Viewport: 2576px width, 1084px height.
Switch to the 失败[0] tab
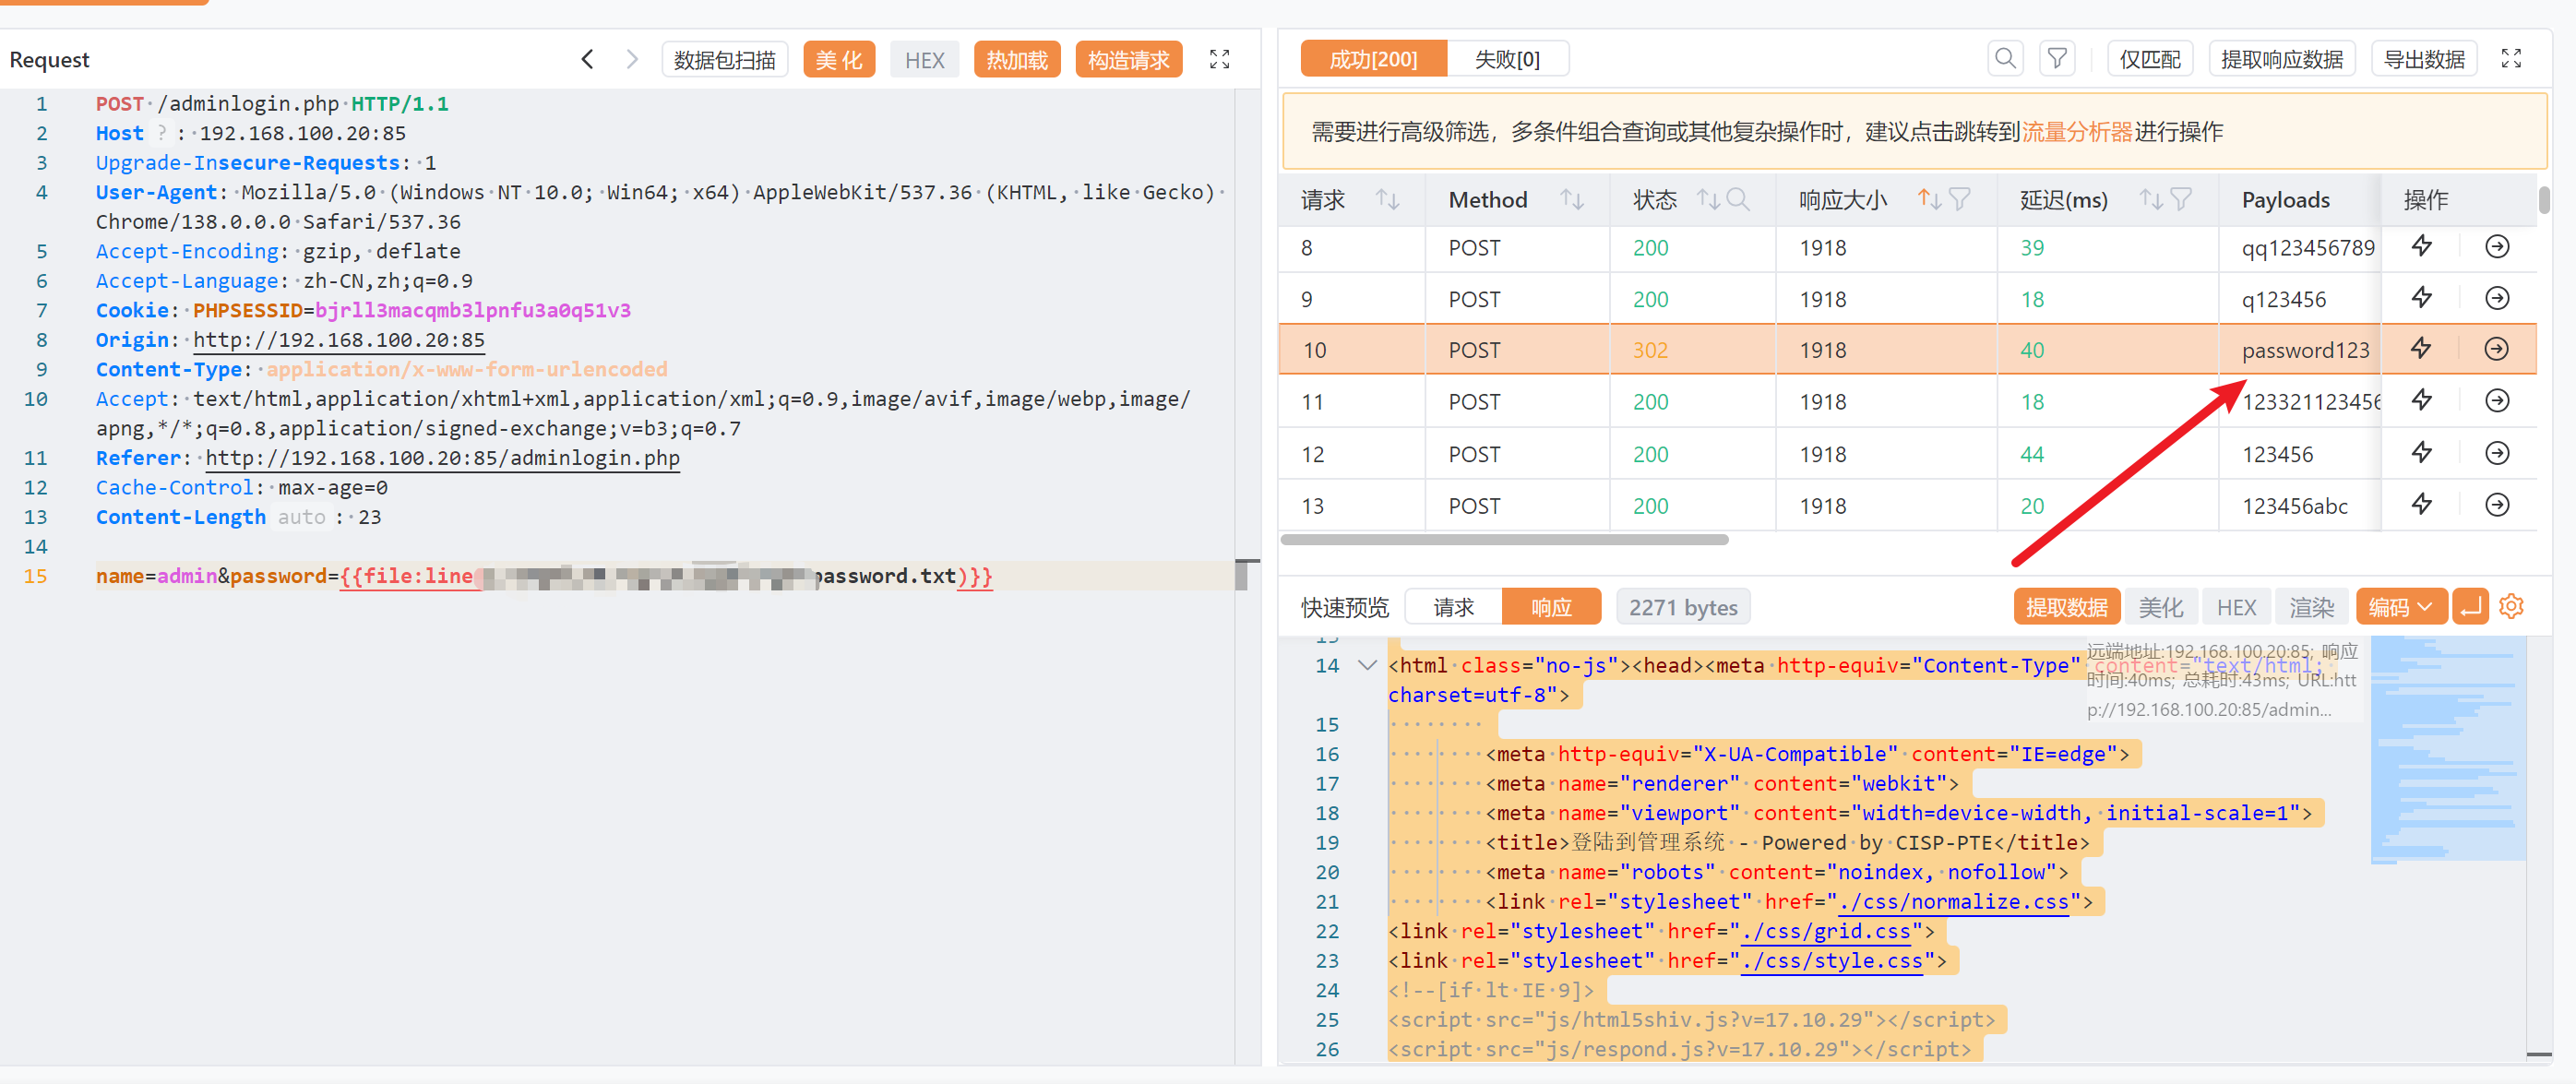point(1506,59)
